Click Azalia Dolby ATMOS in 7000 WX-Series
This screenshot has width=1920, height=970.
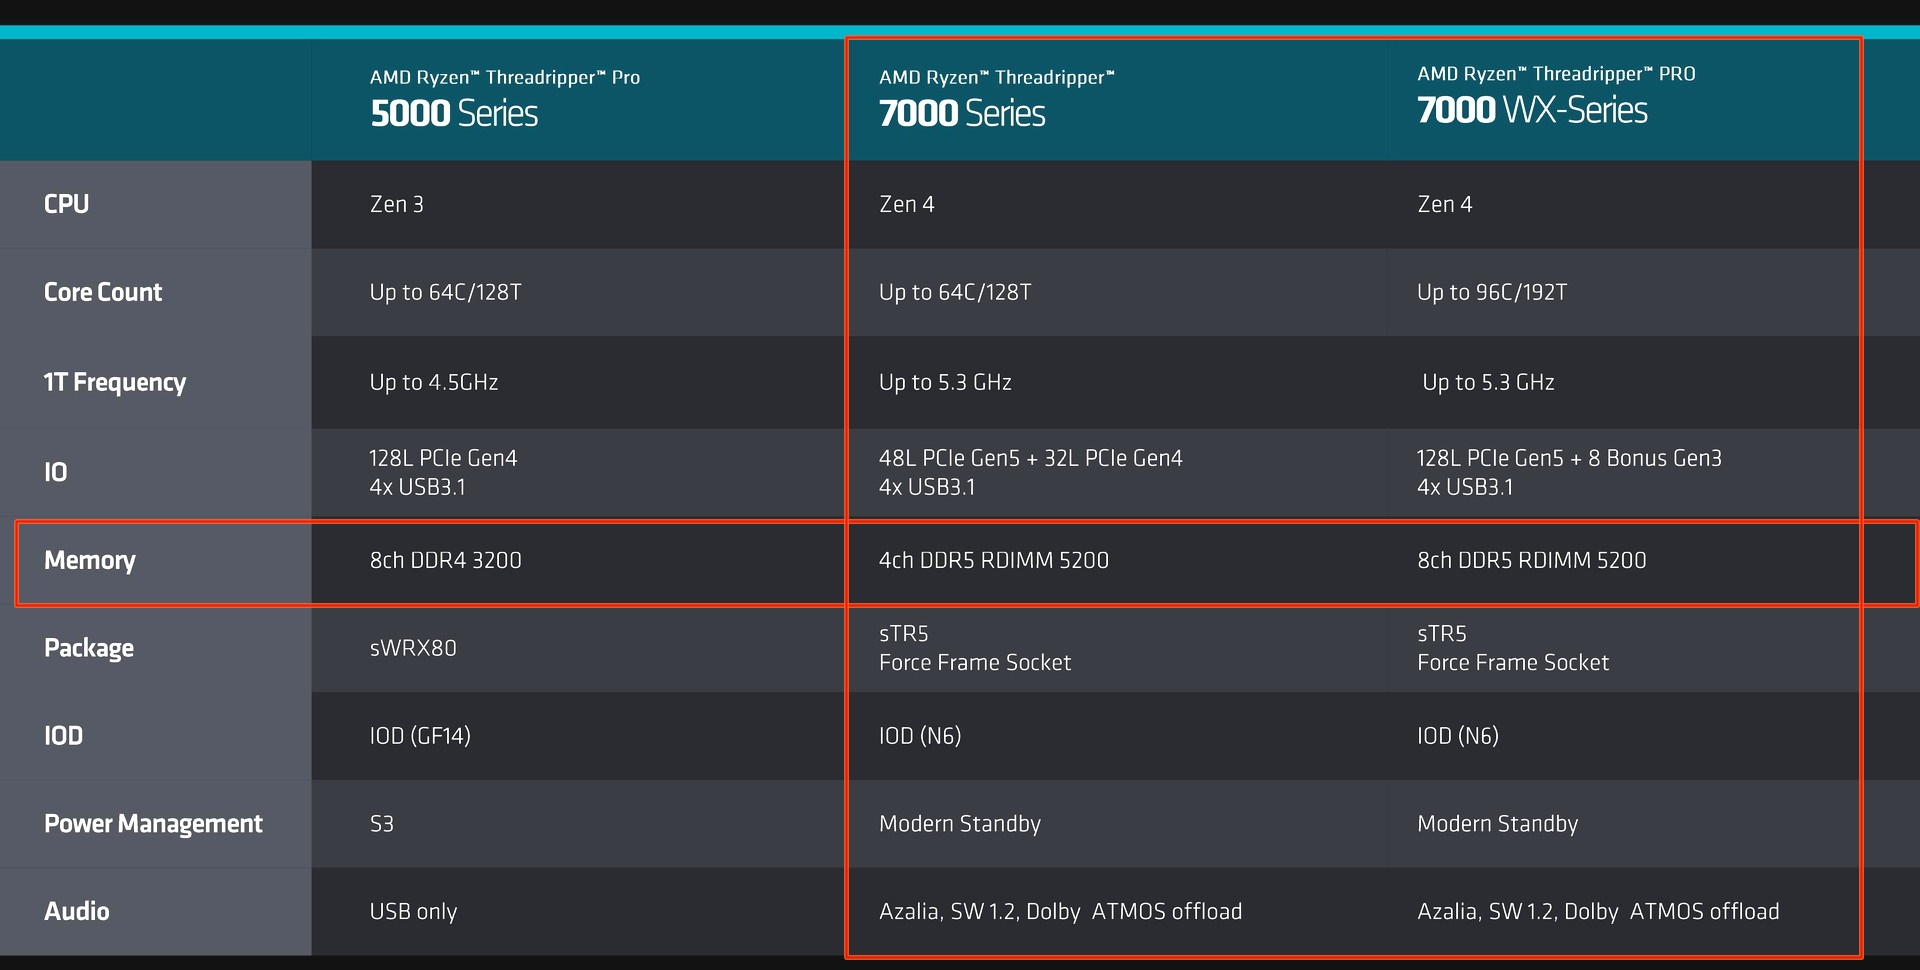[x=1598, y=911]
